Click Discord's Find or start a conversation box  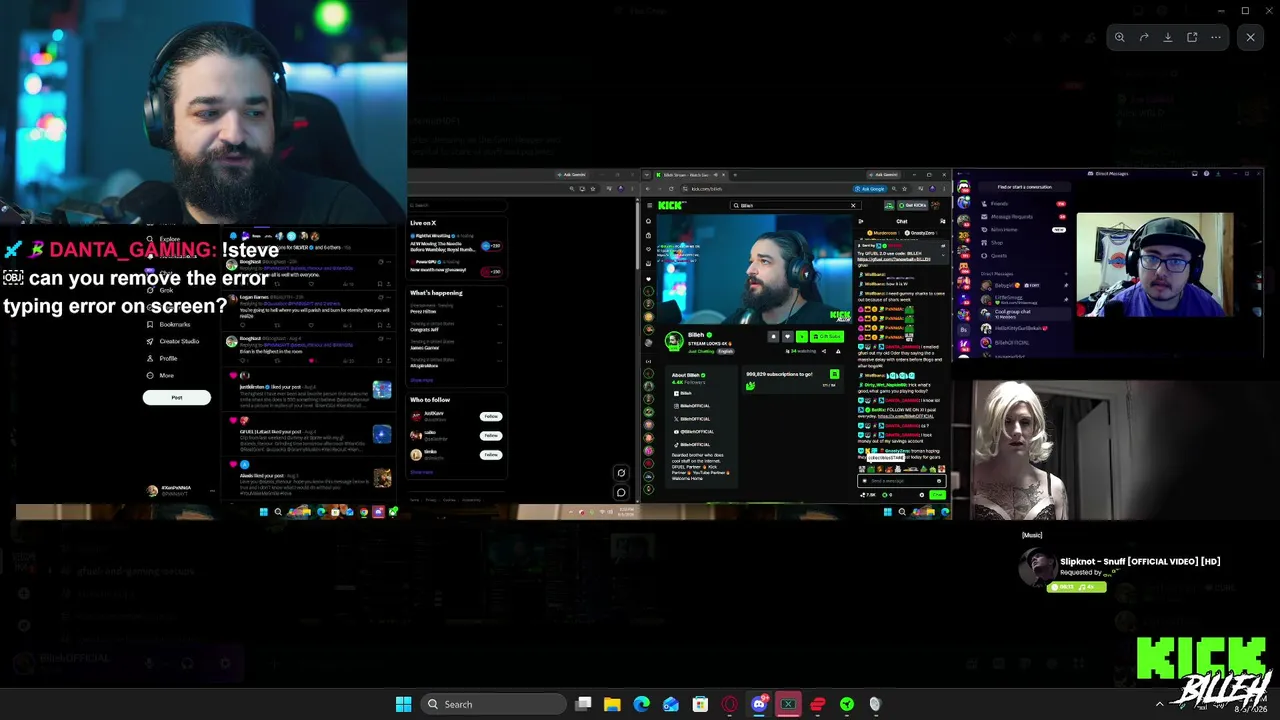(x=1024, y=187)
